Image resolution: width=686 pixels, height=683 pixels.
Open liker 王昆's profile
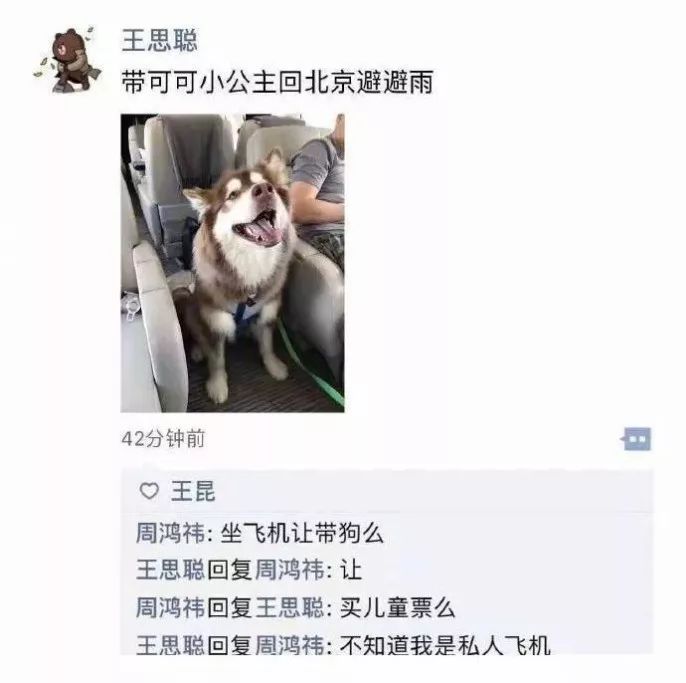point(192,491)
